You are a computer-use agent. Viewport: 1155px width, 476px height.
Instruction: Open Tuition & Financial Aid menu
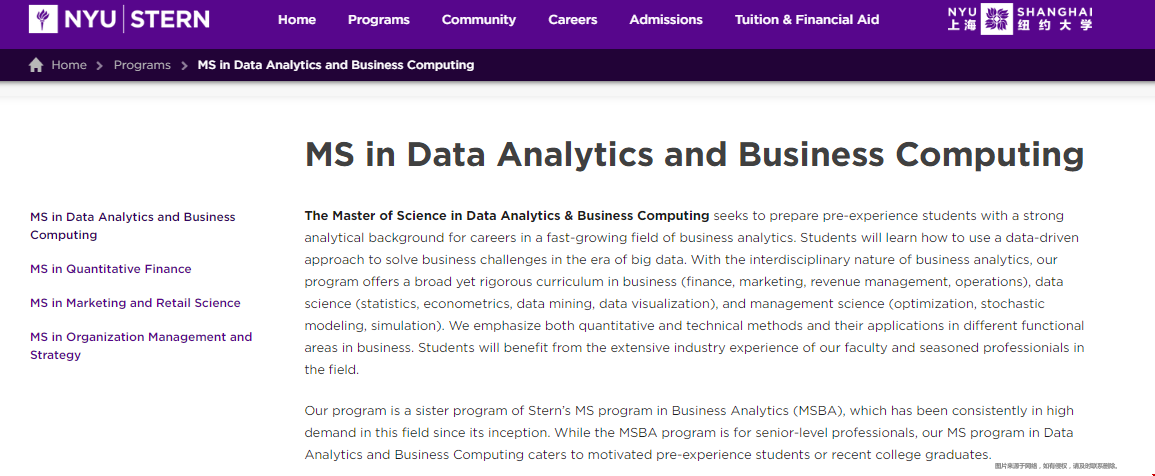pos(807,20)
